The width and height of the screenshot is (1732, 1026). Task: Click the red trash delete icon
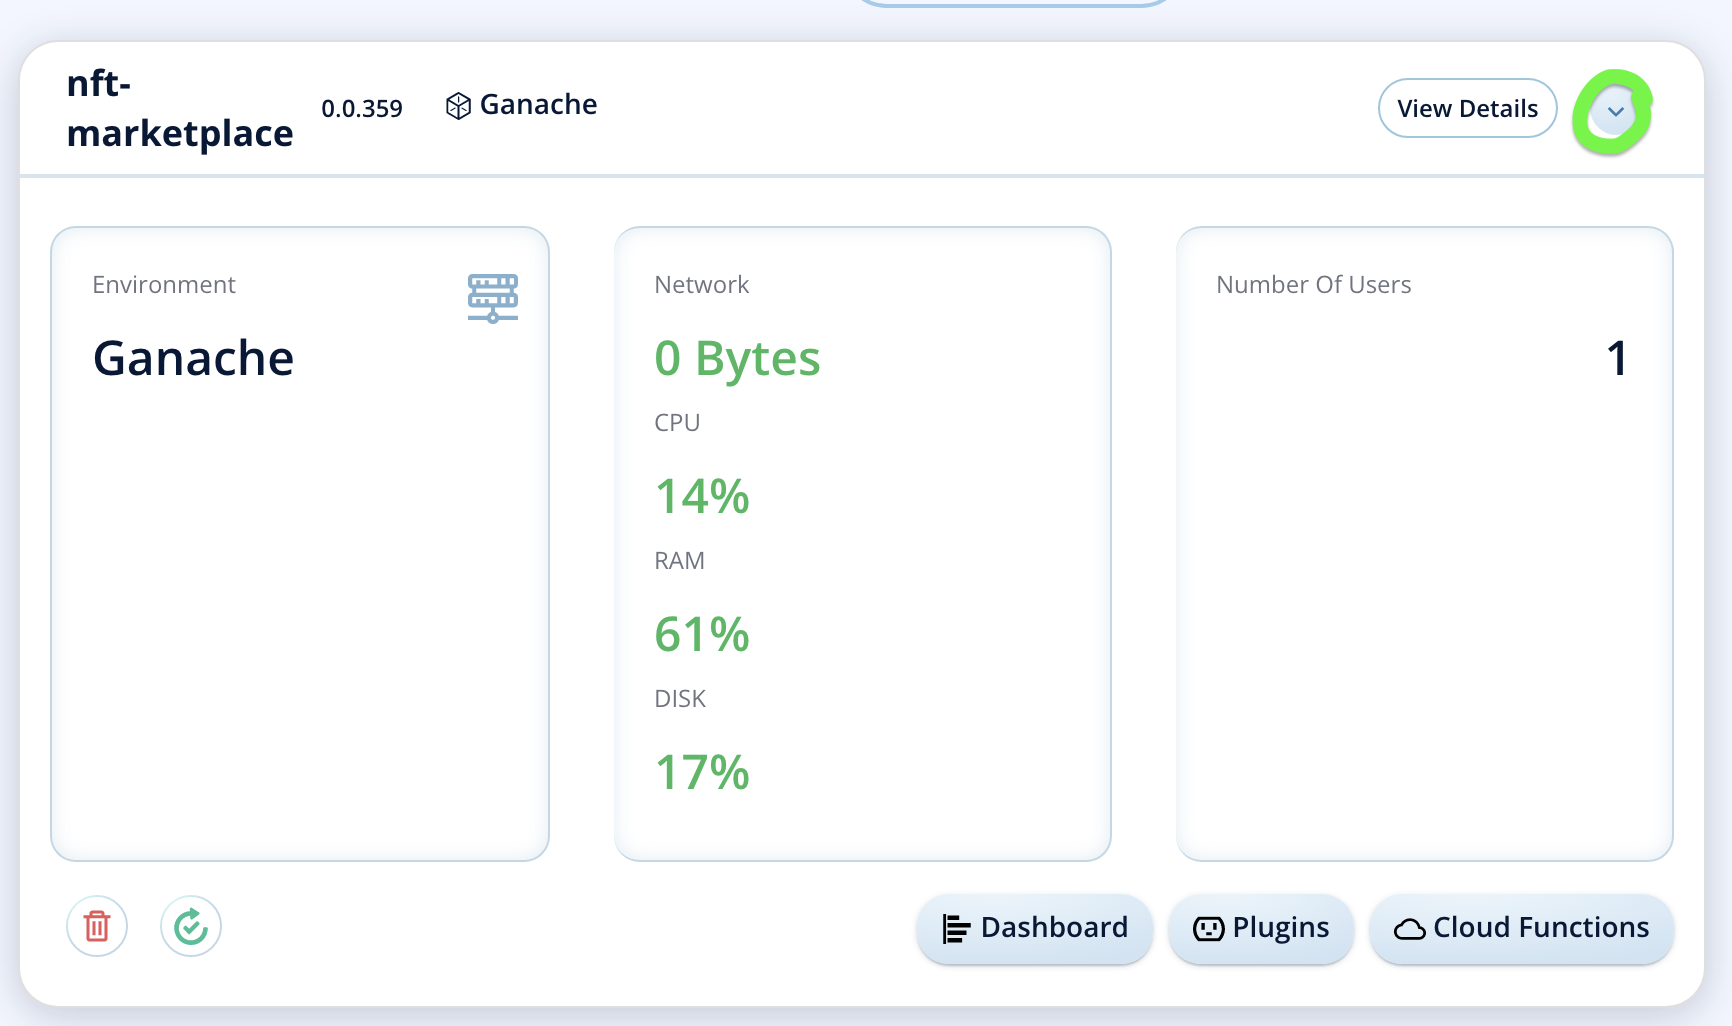pos(97,926)
